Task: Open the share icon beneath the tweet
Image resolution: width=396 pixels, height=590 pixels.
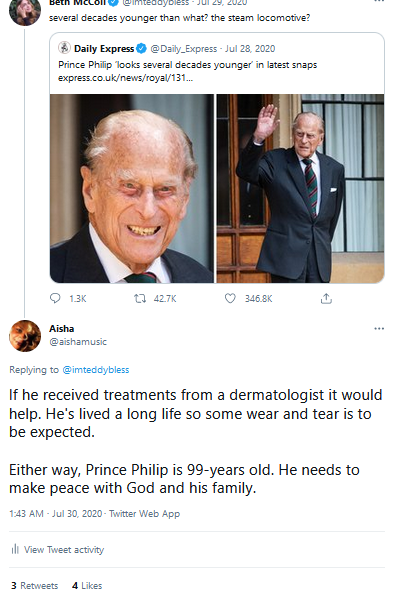Action: tap(326, 298)
